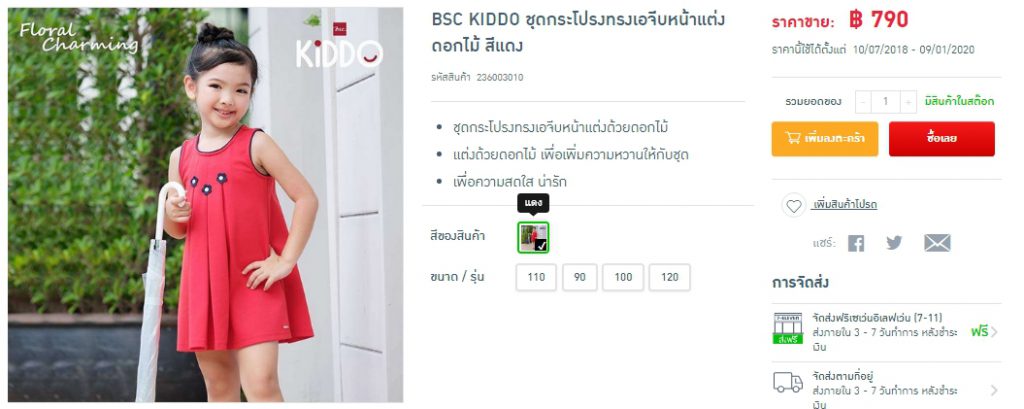Viewport: 1024px width, 409px height.
Task: Expand the home address delivery chevron
Action: (994, 390)
